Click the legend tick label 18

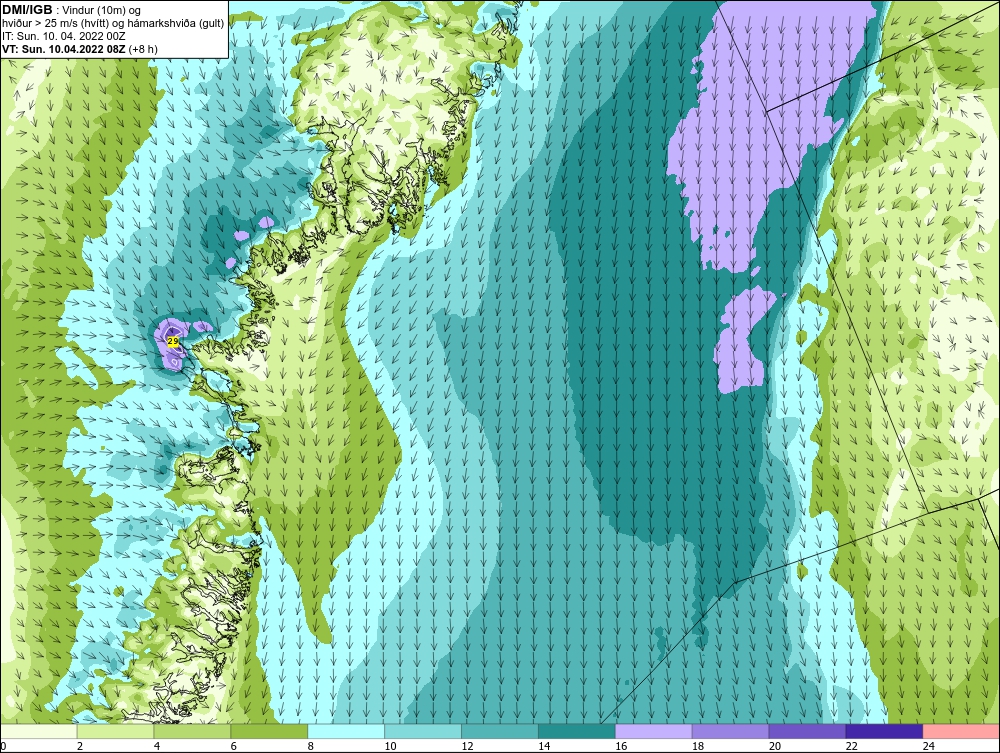(x=698, y=746)
